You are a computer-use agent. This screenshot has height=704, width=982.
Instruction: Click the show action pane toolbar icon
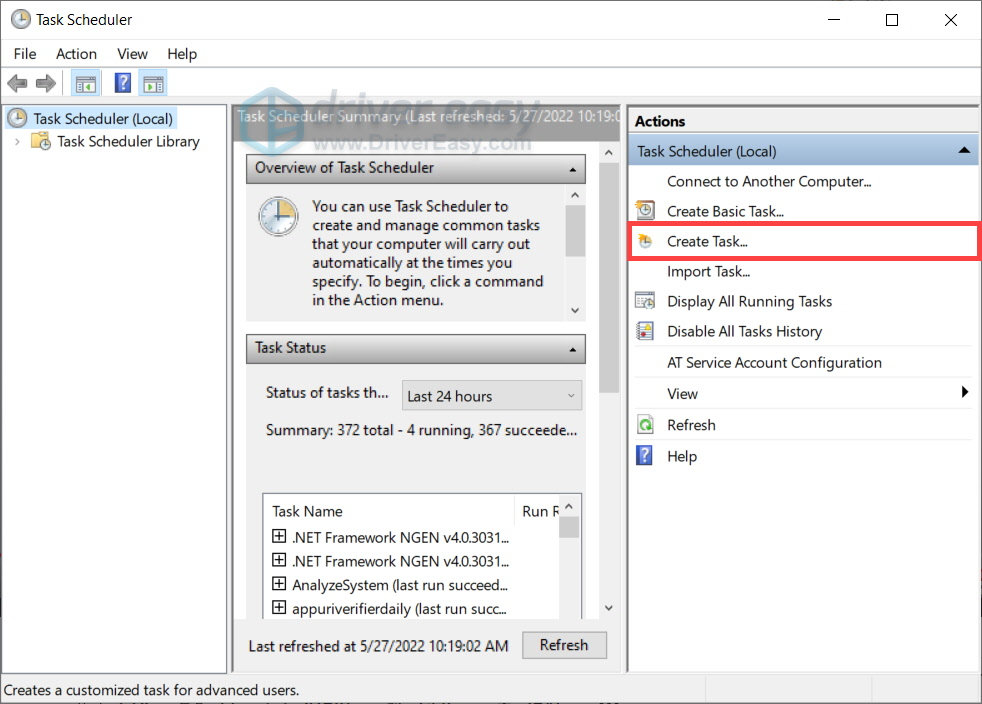(x=153, y=82)
